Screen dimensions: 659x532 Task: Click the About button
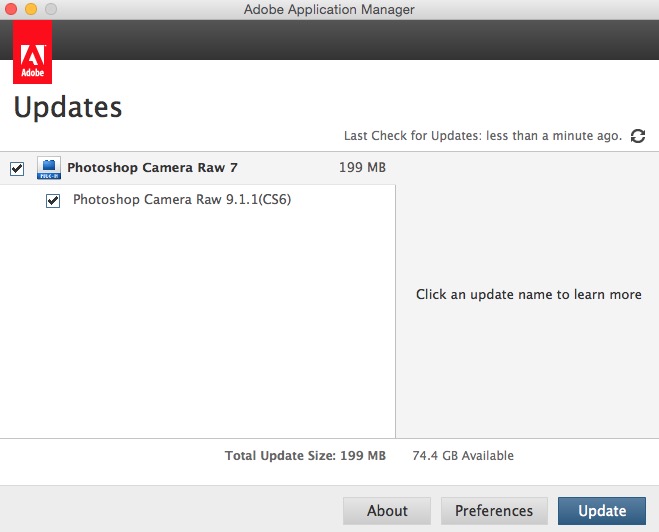(387, 511)
